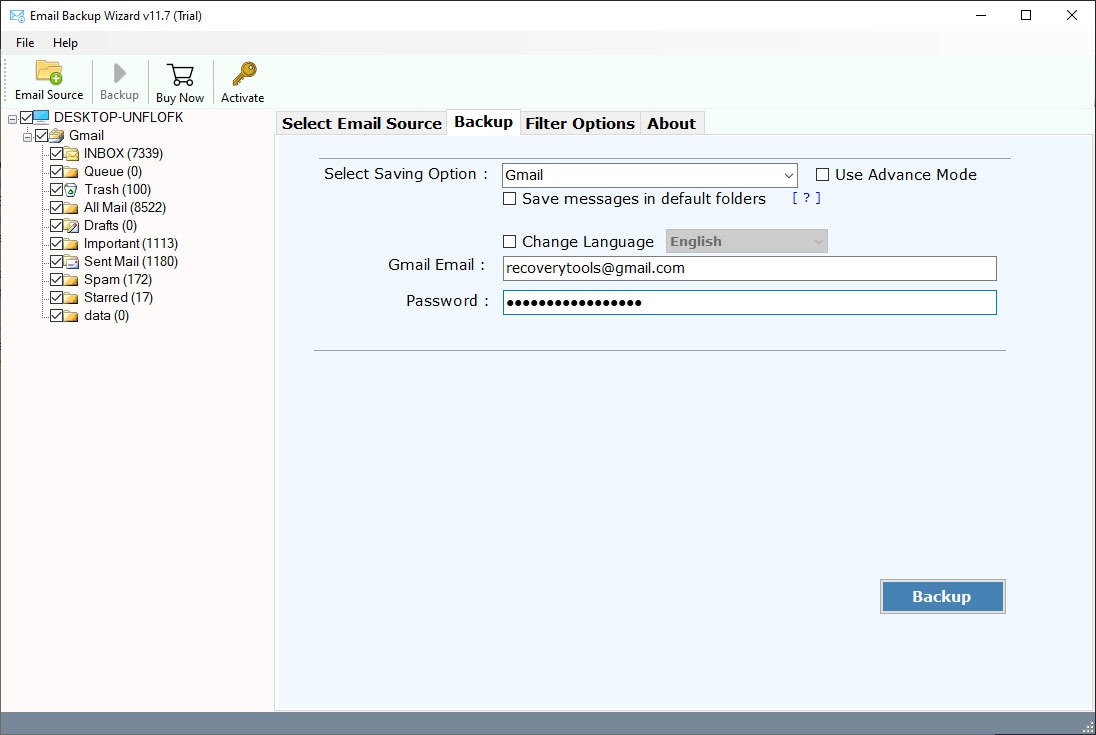
Task: Select the Sent Mail folder icon
Action: pos(72,262)
